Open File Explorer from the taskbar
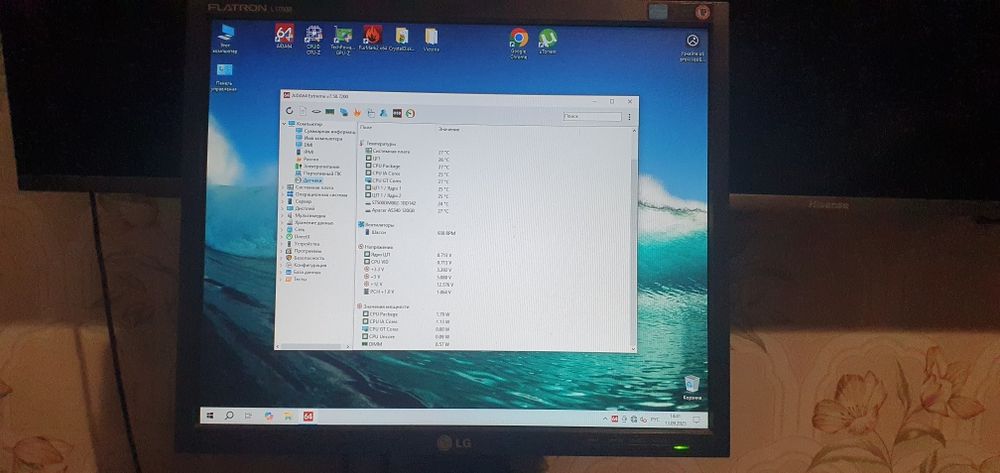 [288, 416]
